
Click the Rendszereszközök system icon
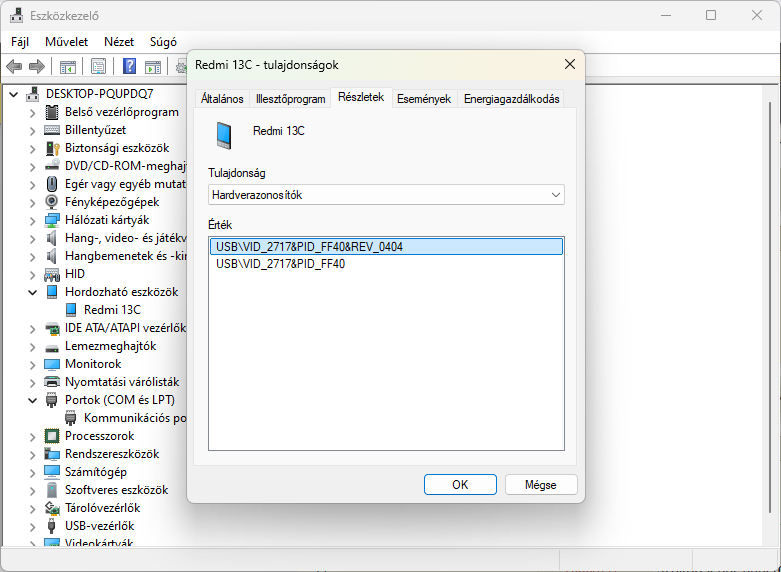[52, 454]
